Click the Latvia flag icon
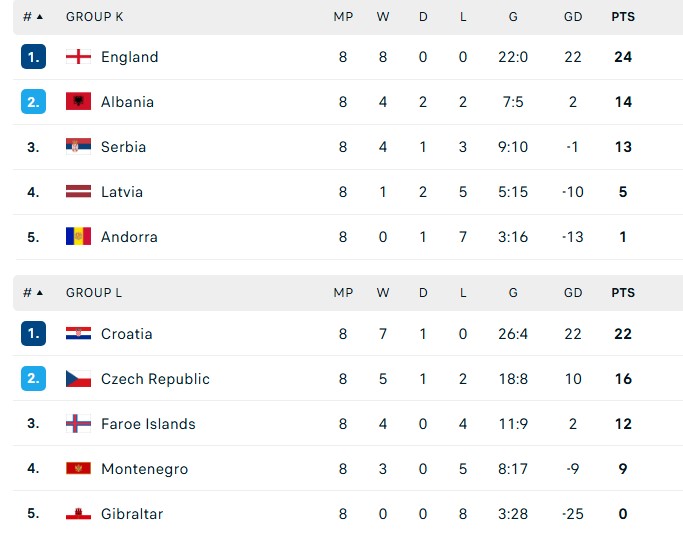Screen dimensions: 683x534 click(78, 192)
